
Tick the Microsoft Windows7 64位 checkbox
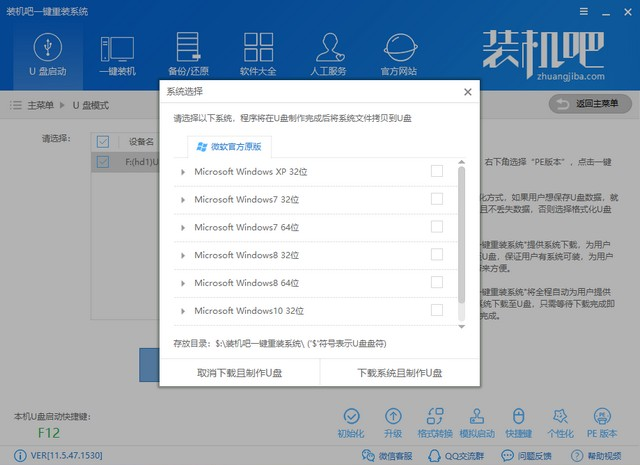point(436,227)
